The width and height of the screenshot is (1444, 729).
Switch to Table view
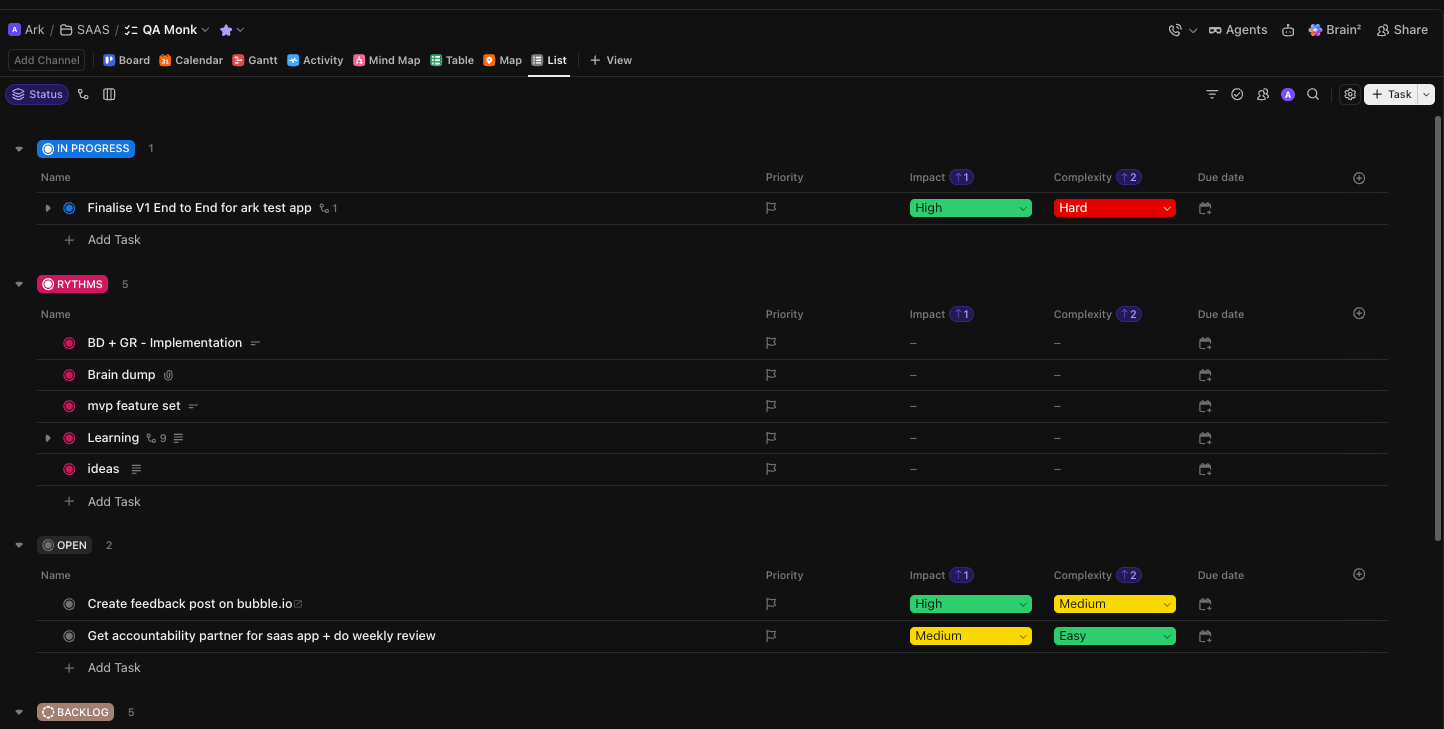pyautogui.click(x=452, y=60)
